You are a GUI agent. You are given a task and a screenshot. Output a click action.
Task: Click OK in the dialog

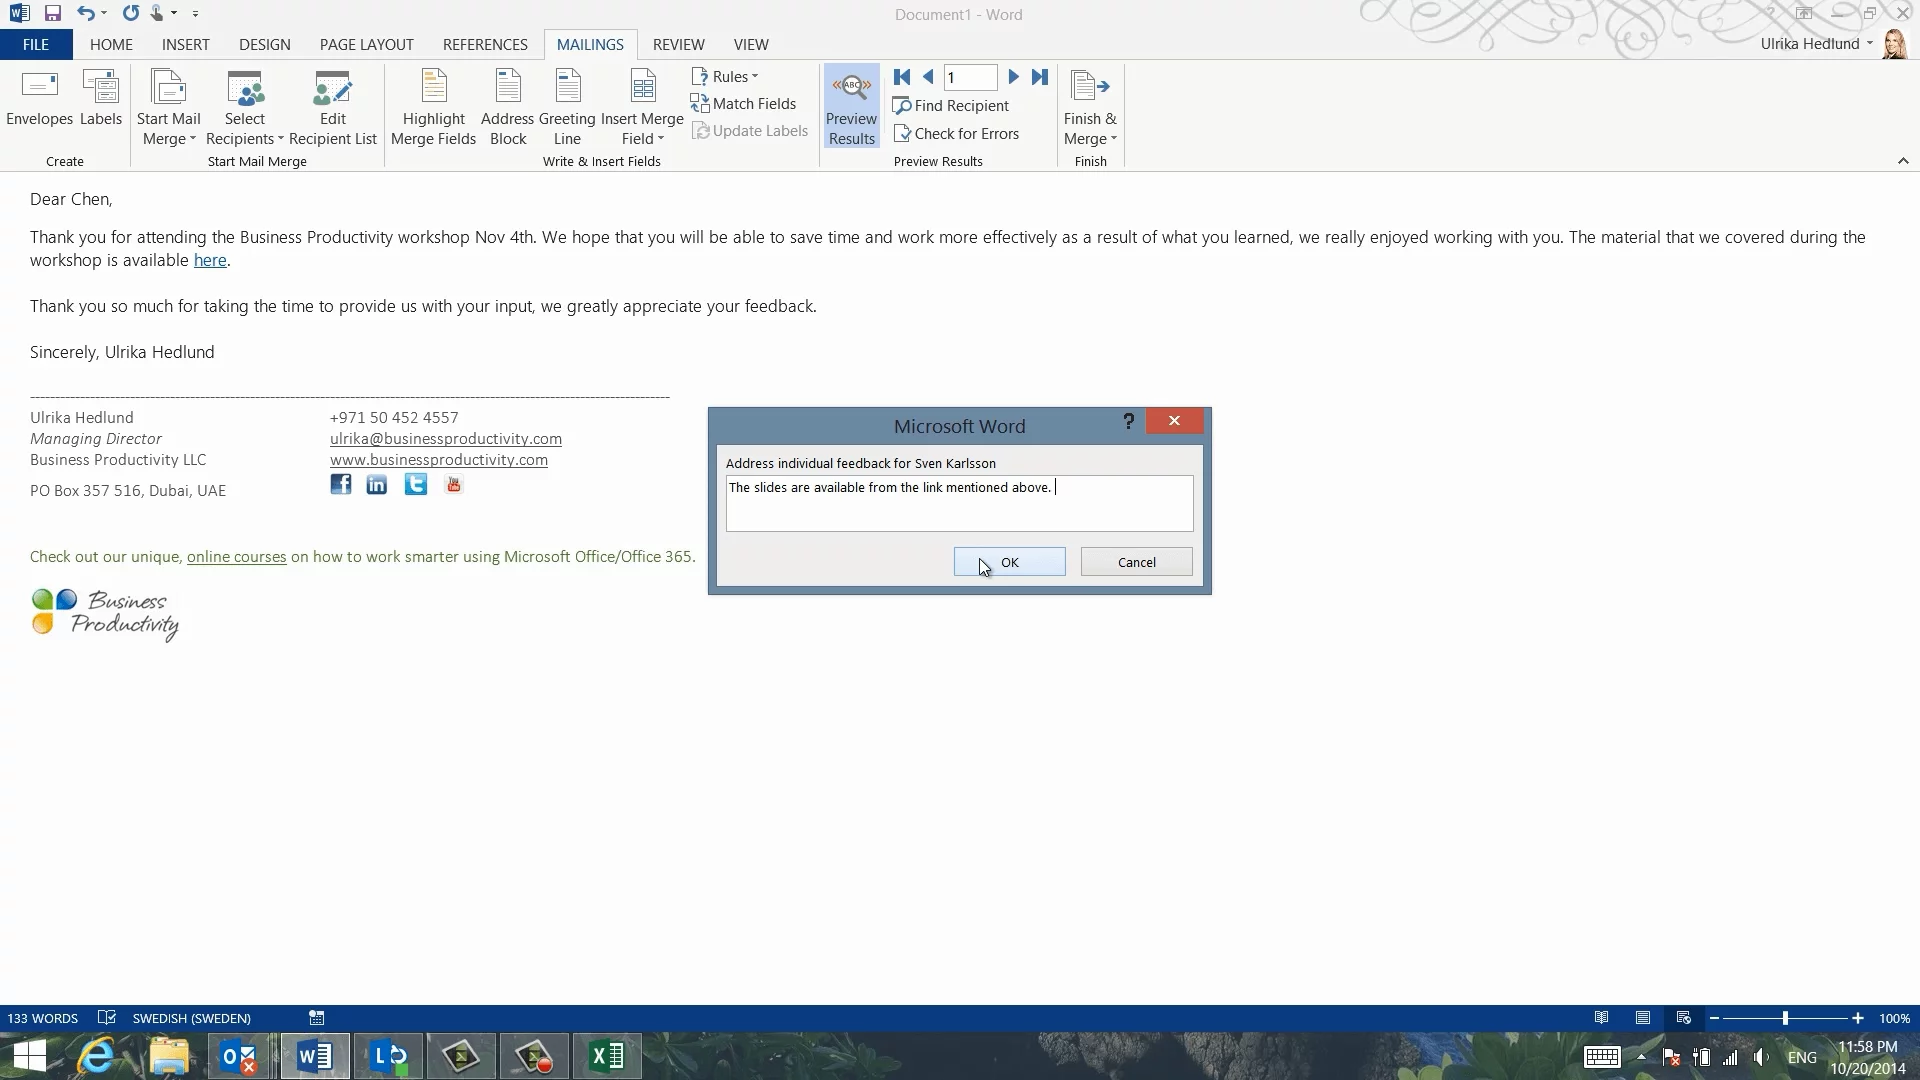pos(1009,562)
